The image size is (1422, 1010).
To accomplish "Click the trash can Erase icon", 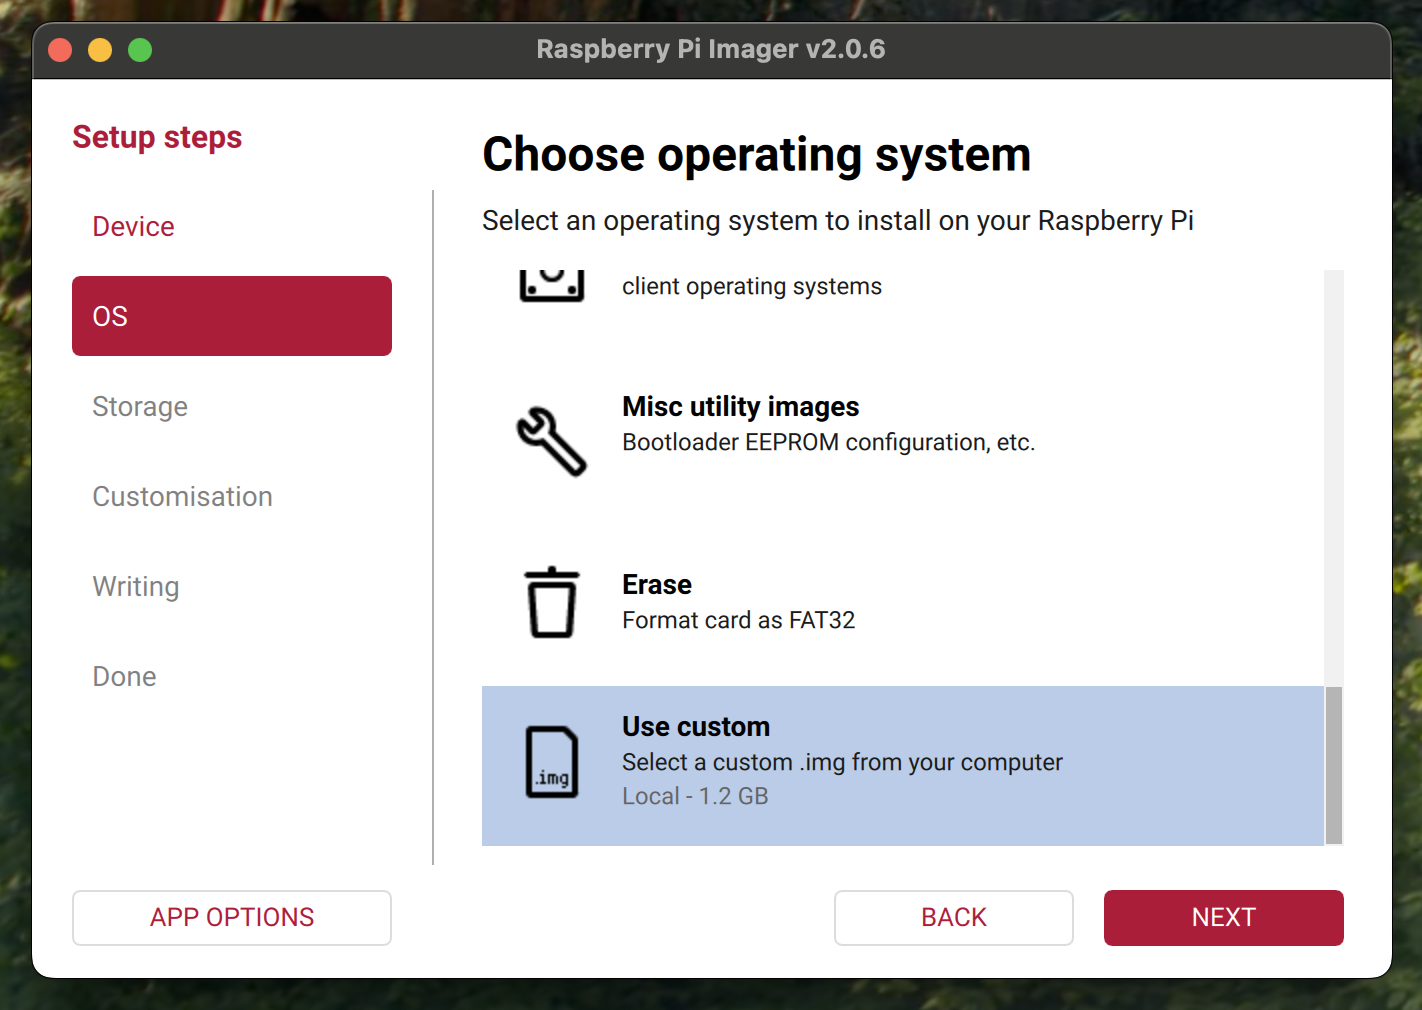I will coord(552,603).
